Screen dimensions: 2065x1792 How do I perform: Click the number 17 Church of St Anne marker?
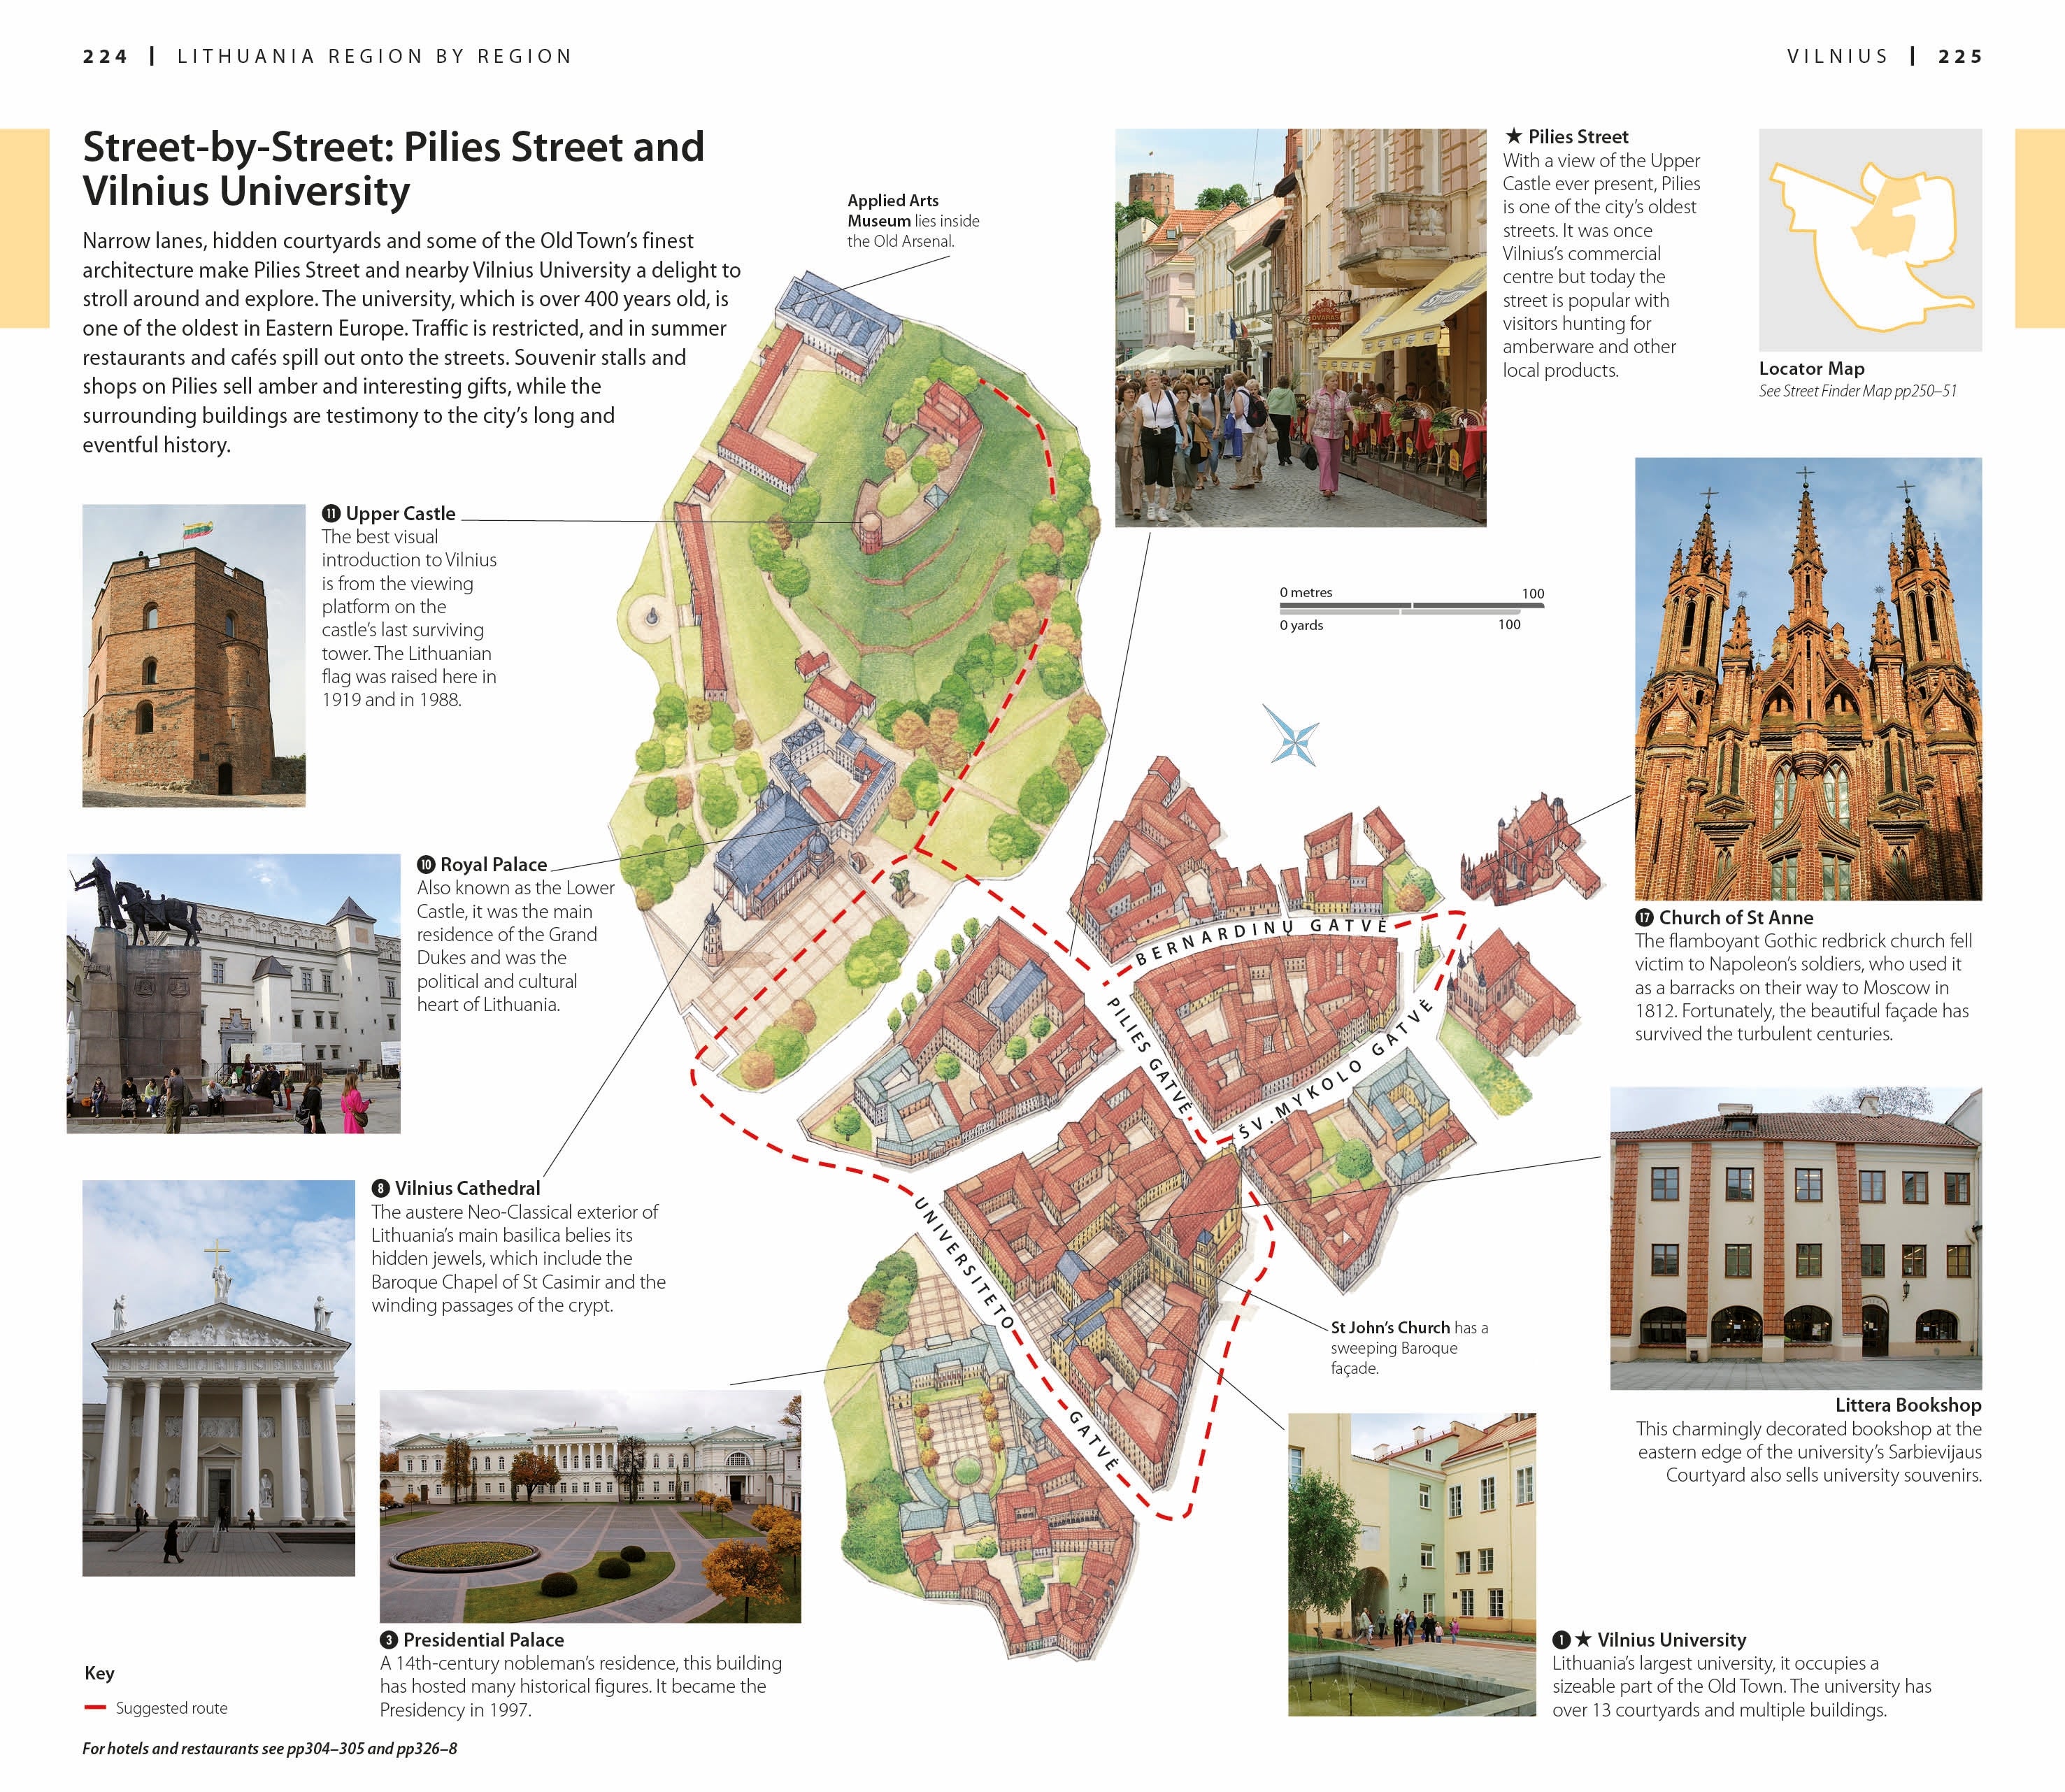1644,917
